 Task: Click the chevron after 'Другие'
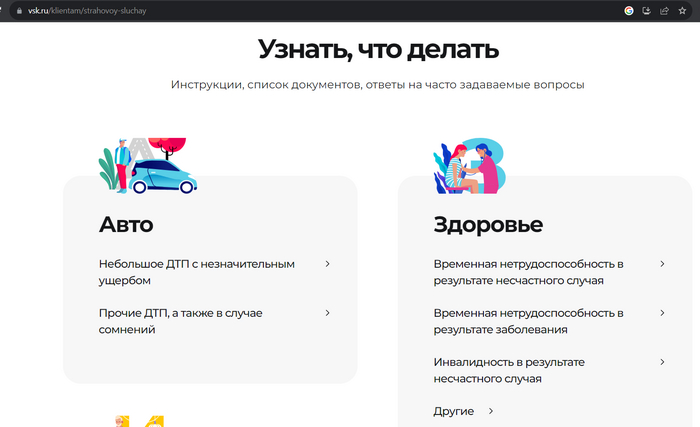click(491, 411)
